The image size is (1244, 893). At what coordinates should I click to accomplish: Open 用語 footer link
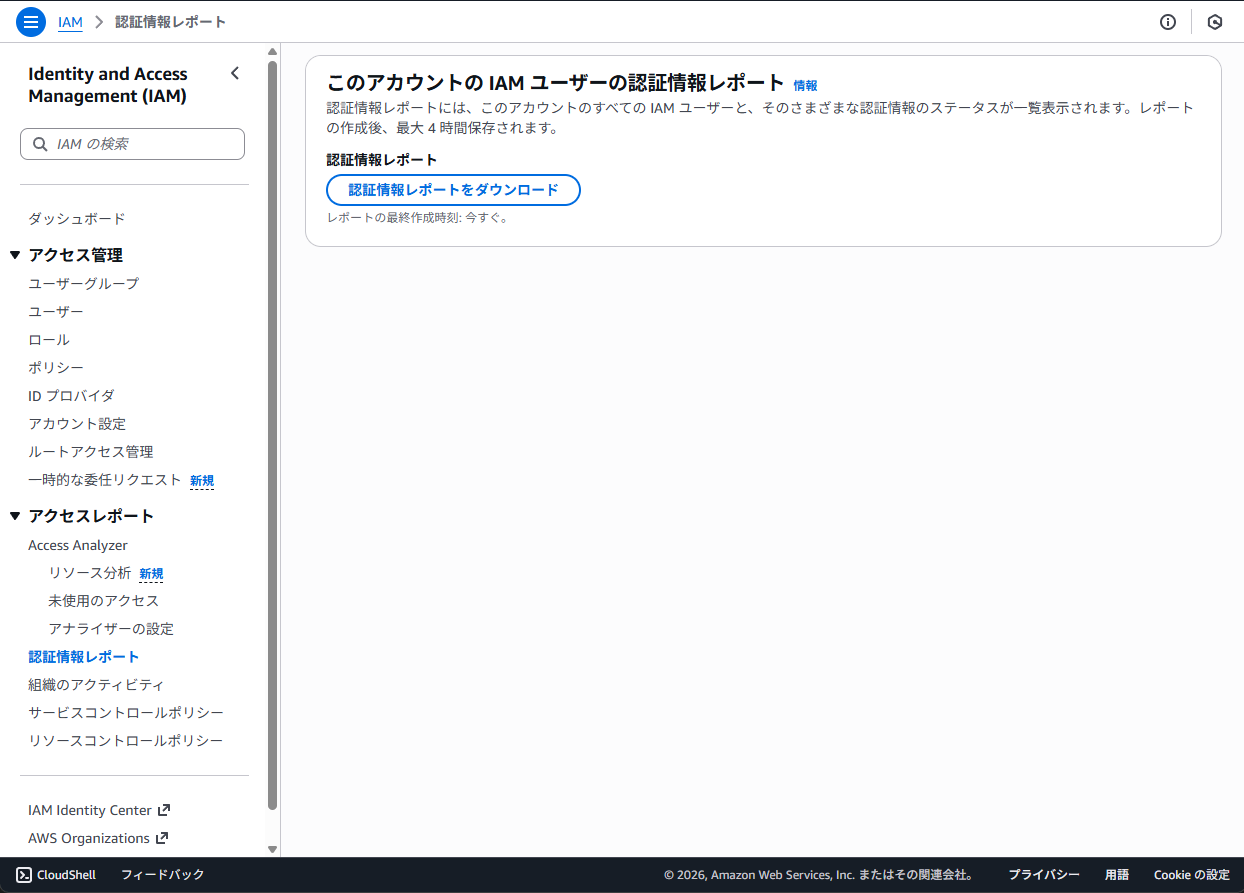(1117, 875)
